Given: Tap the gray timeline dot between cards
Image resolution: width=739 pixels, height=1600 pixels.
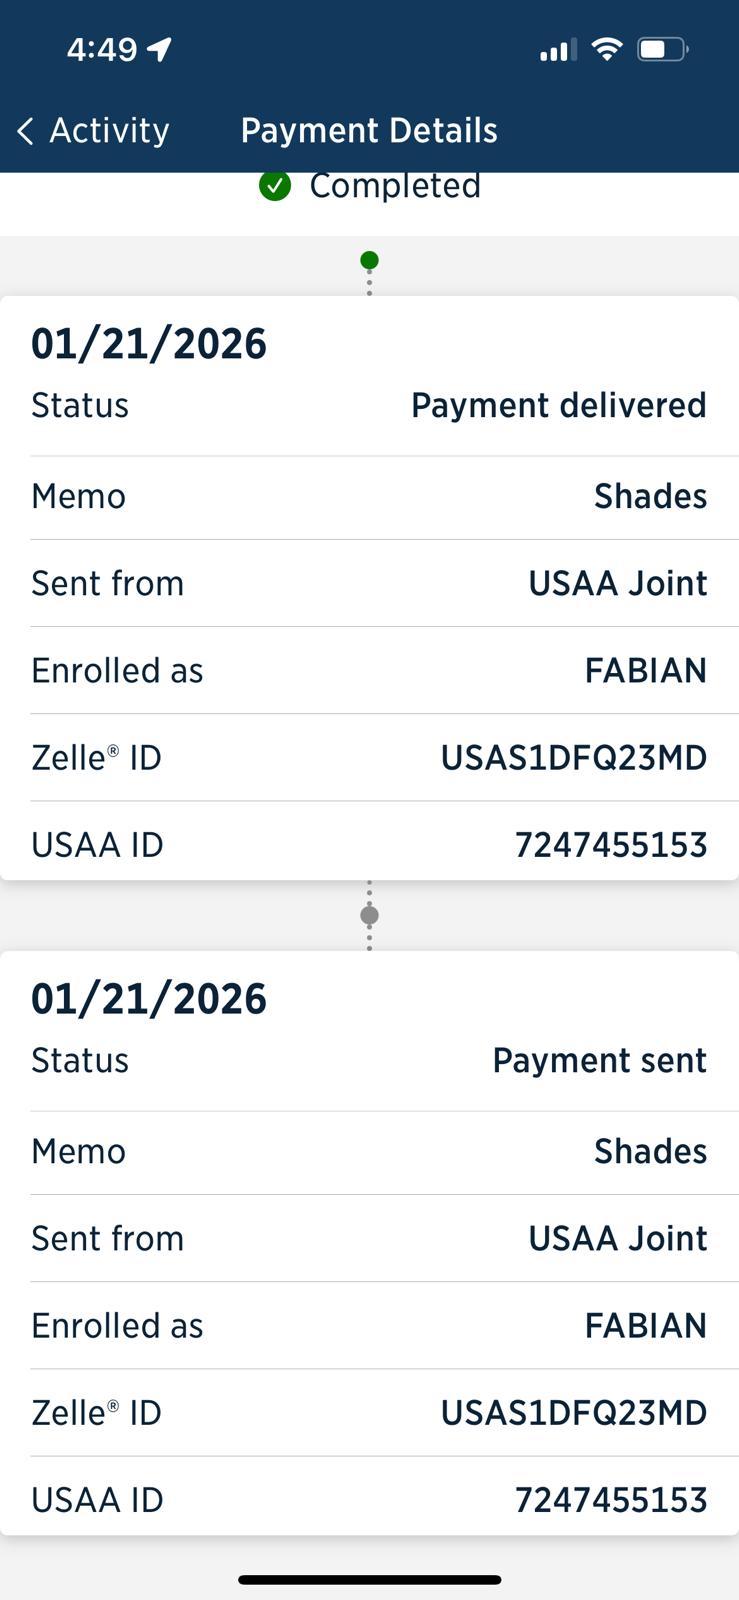Looking at the screenshot, I should (x=369, y=915).
